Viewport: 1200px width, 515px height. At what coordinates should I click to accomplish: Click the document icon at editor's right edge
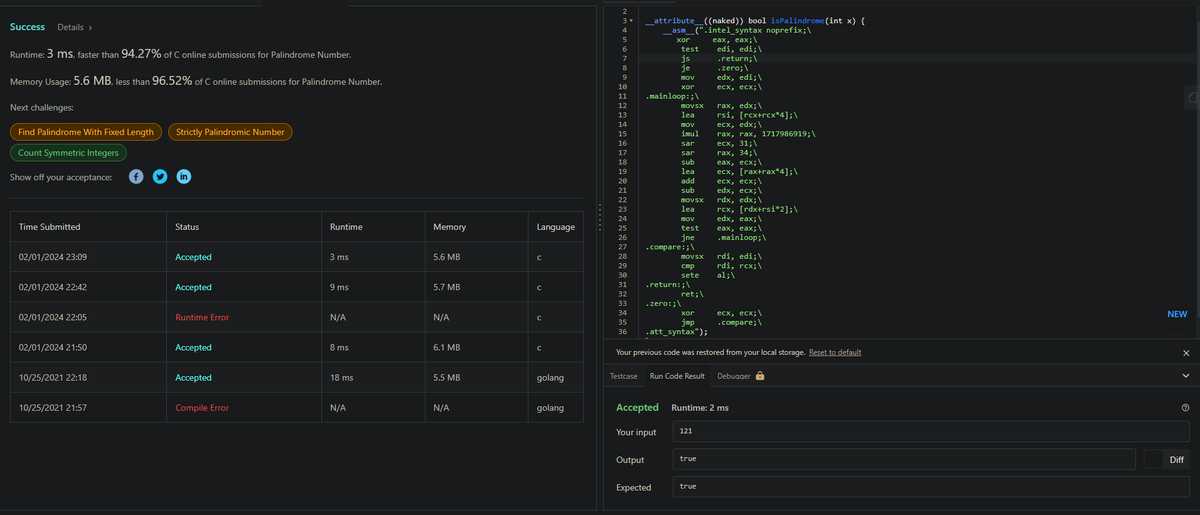click(x=1192, y=98)
